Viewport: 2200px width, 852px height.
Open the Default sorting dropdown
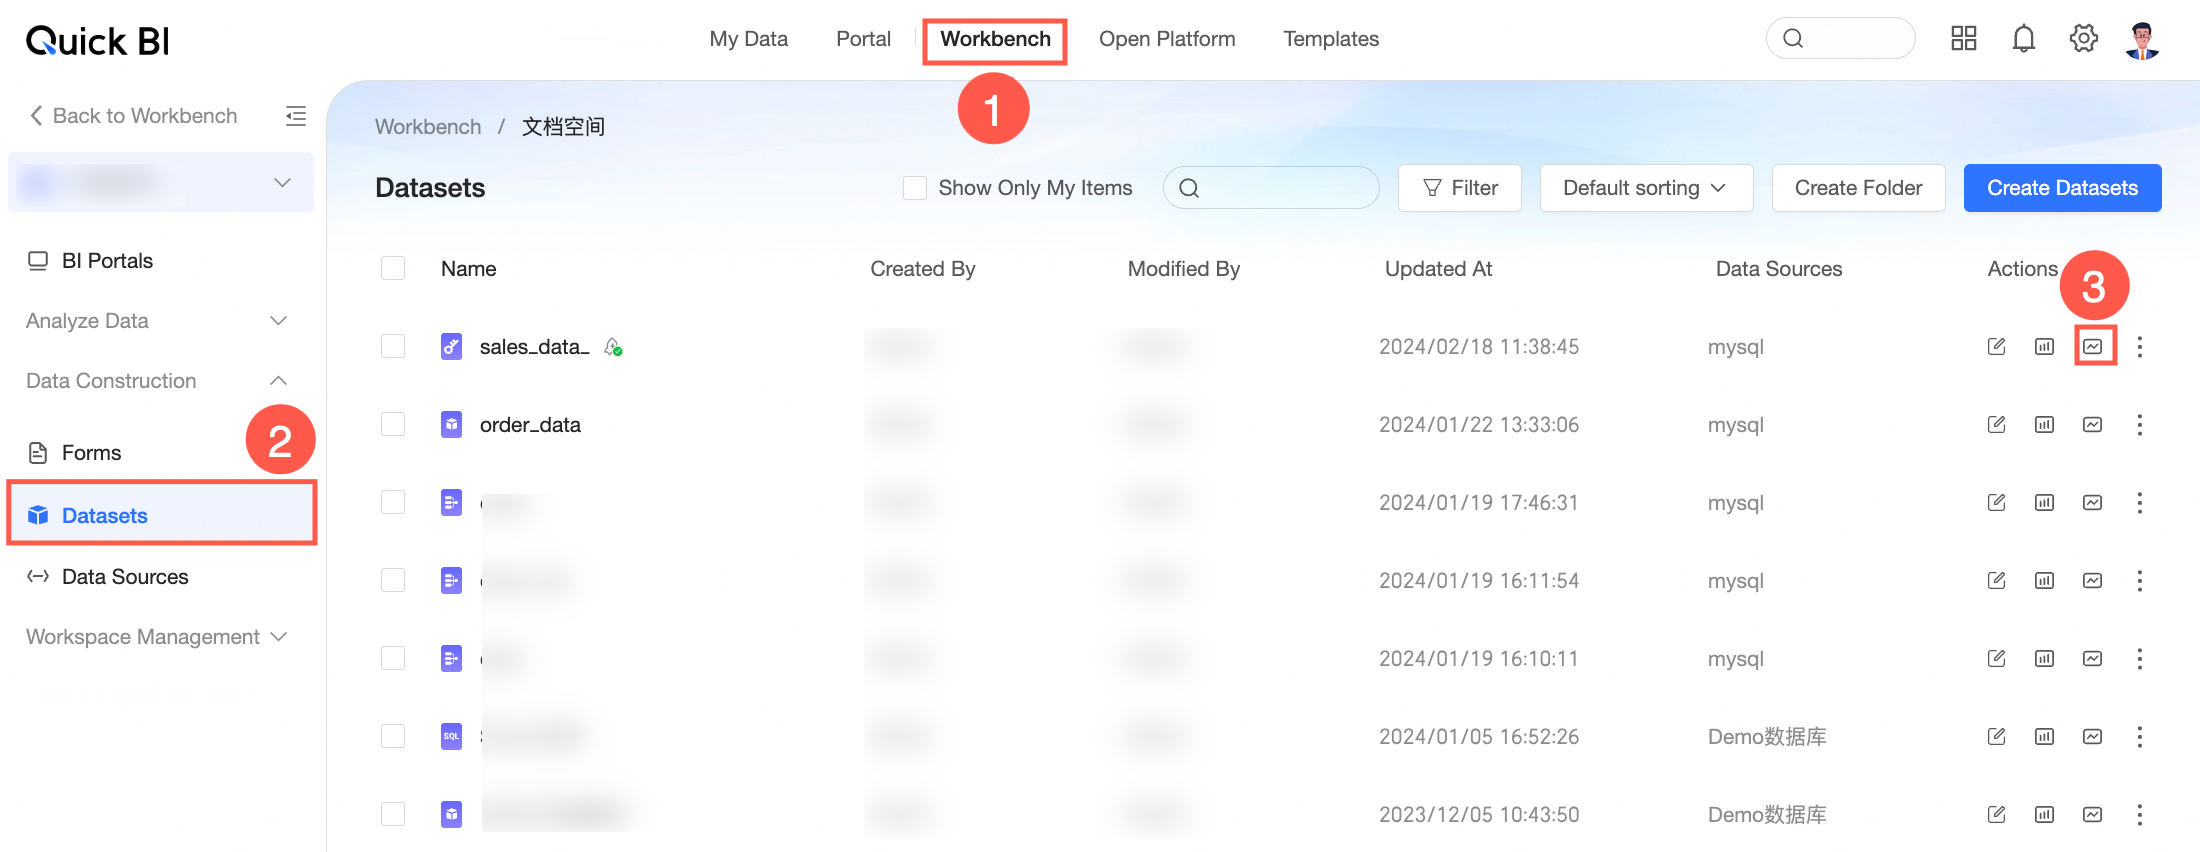click(1646, 188)
